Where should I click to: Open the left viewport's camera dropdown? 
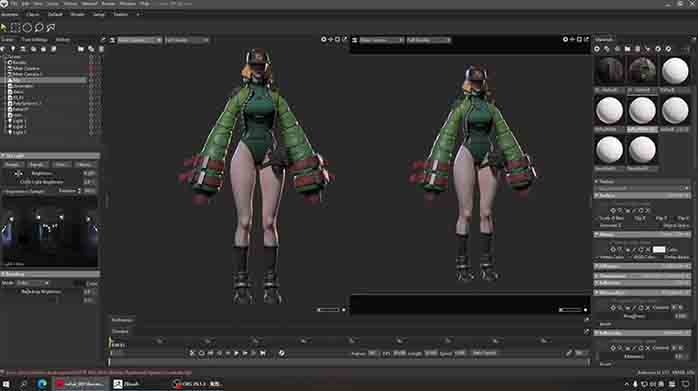pyautogui.click(x=139, y=40)
